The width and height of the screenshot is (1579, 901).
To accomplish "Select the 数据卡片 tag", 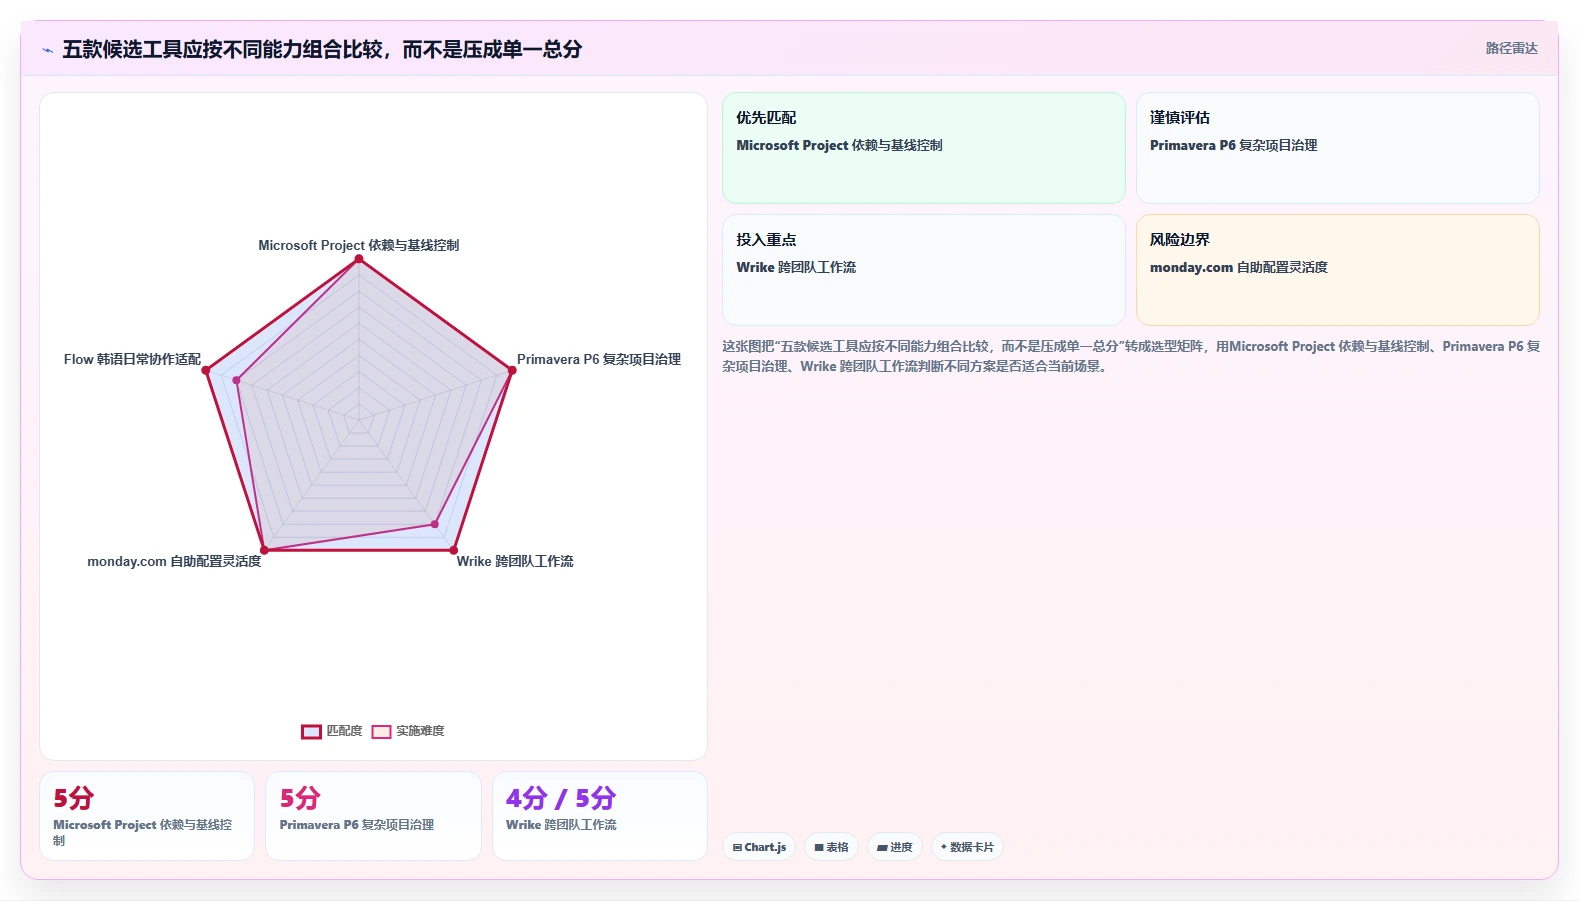I will tap(967, 847).
